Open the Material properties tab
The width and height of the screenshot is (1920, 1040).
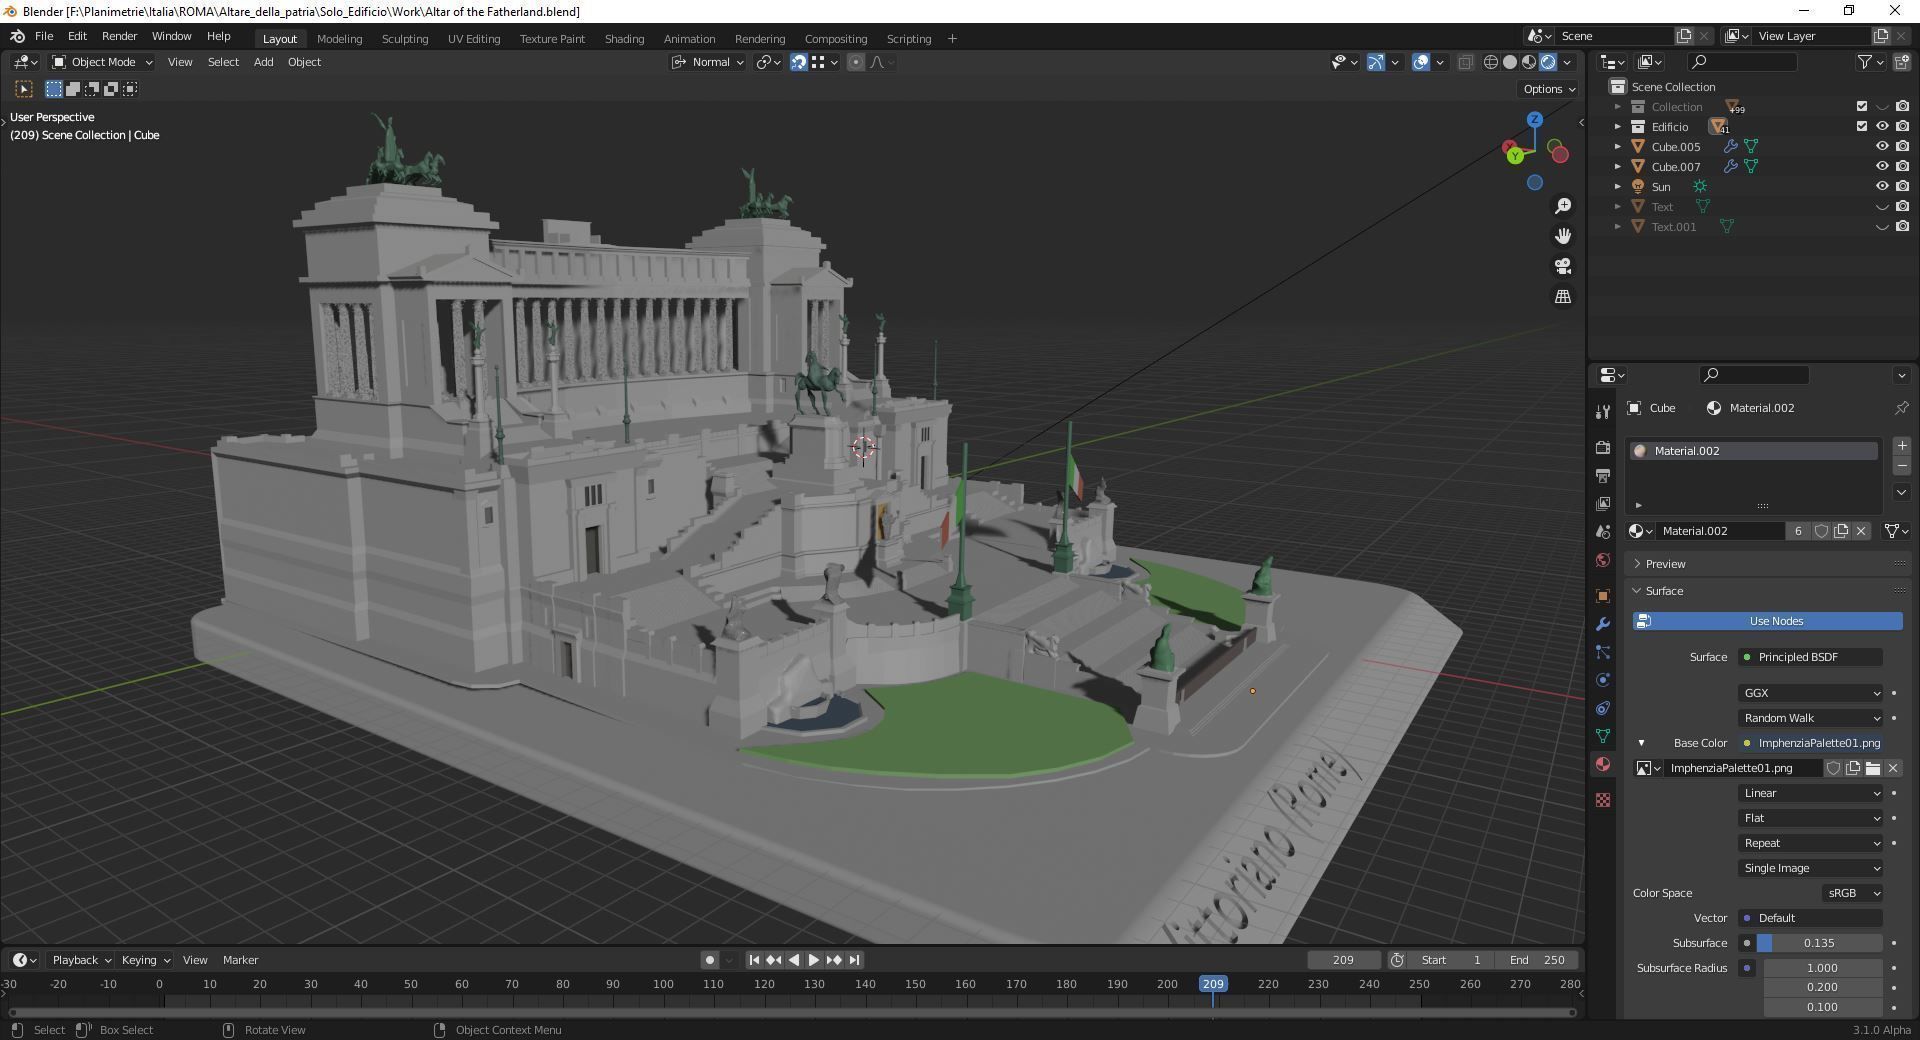coord(1603,764)
